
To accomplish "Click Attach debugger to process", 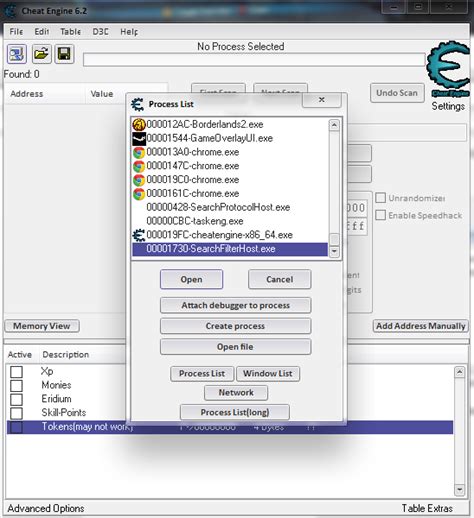I will click(235, 305).
